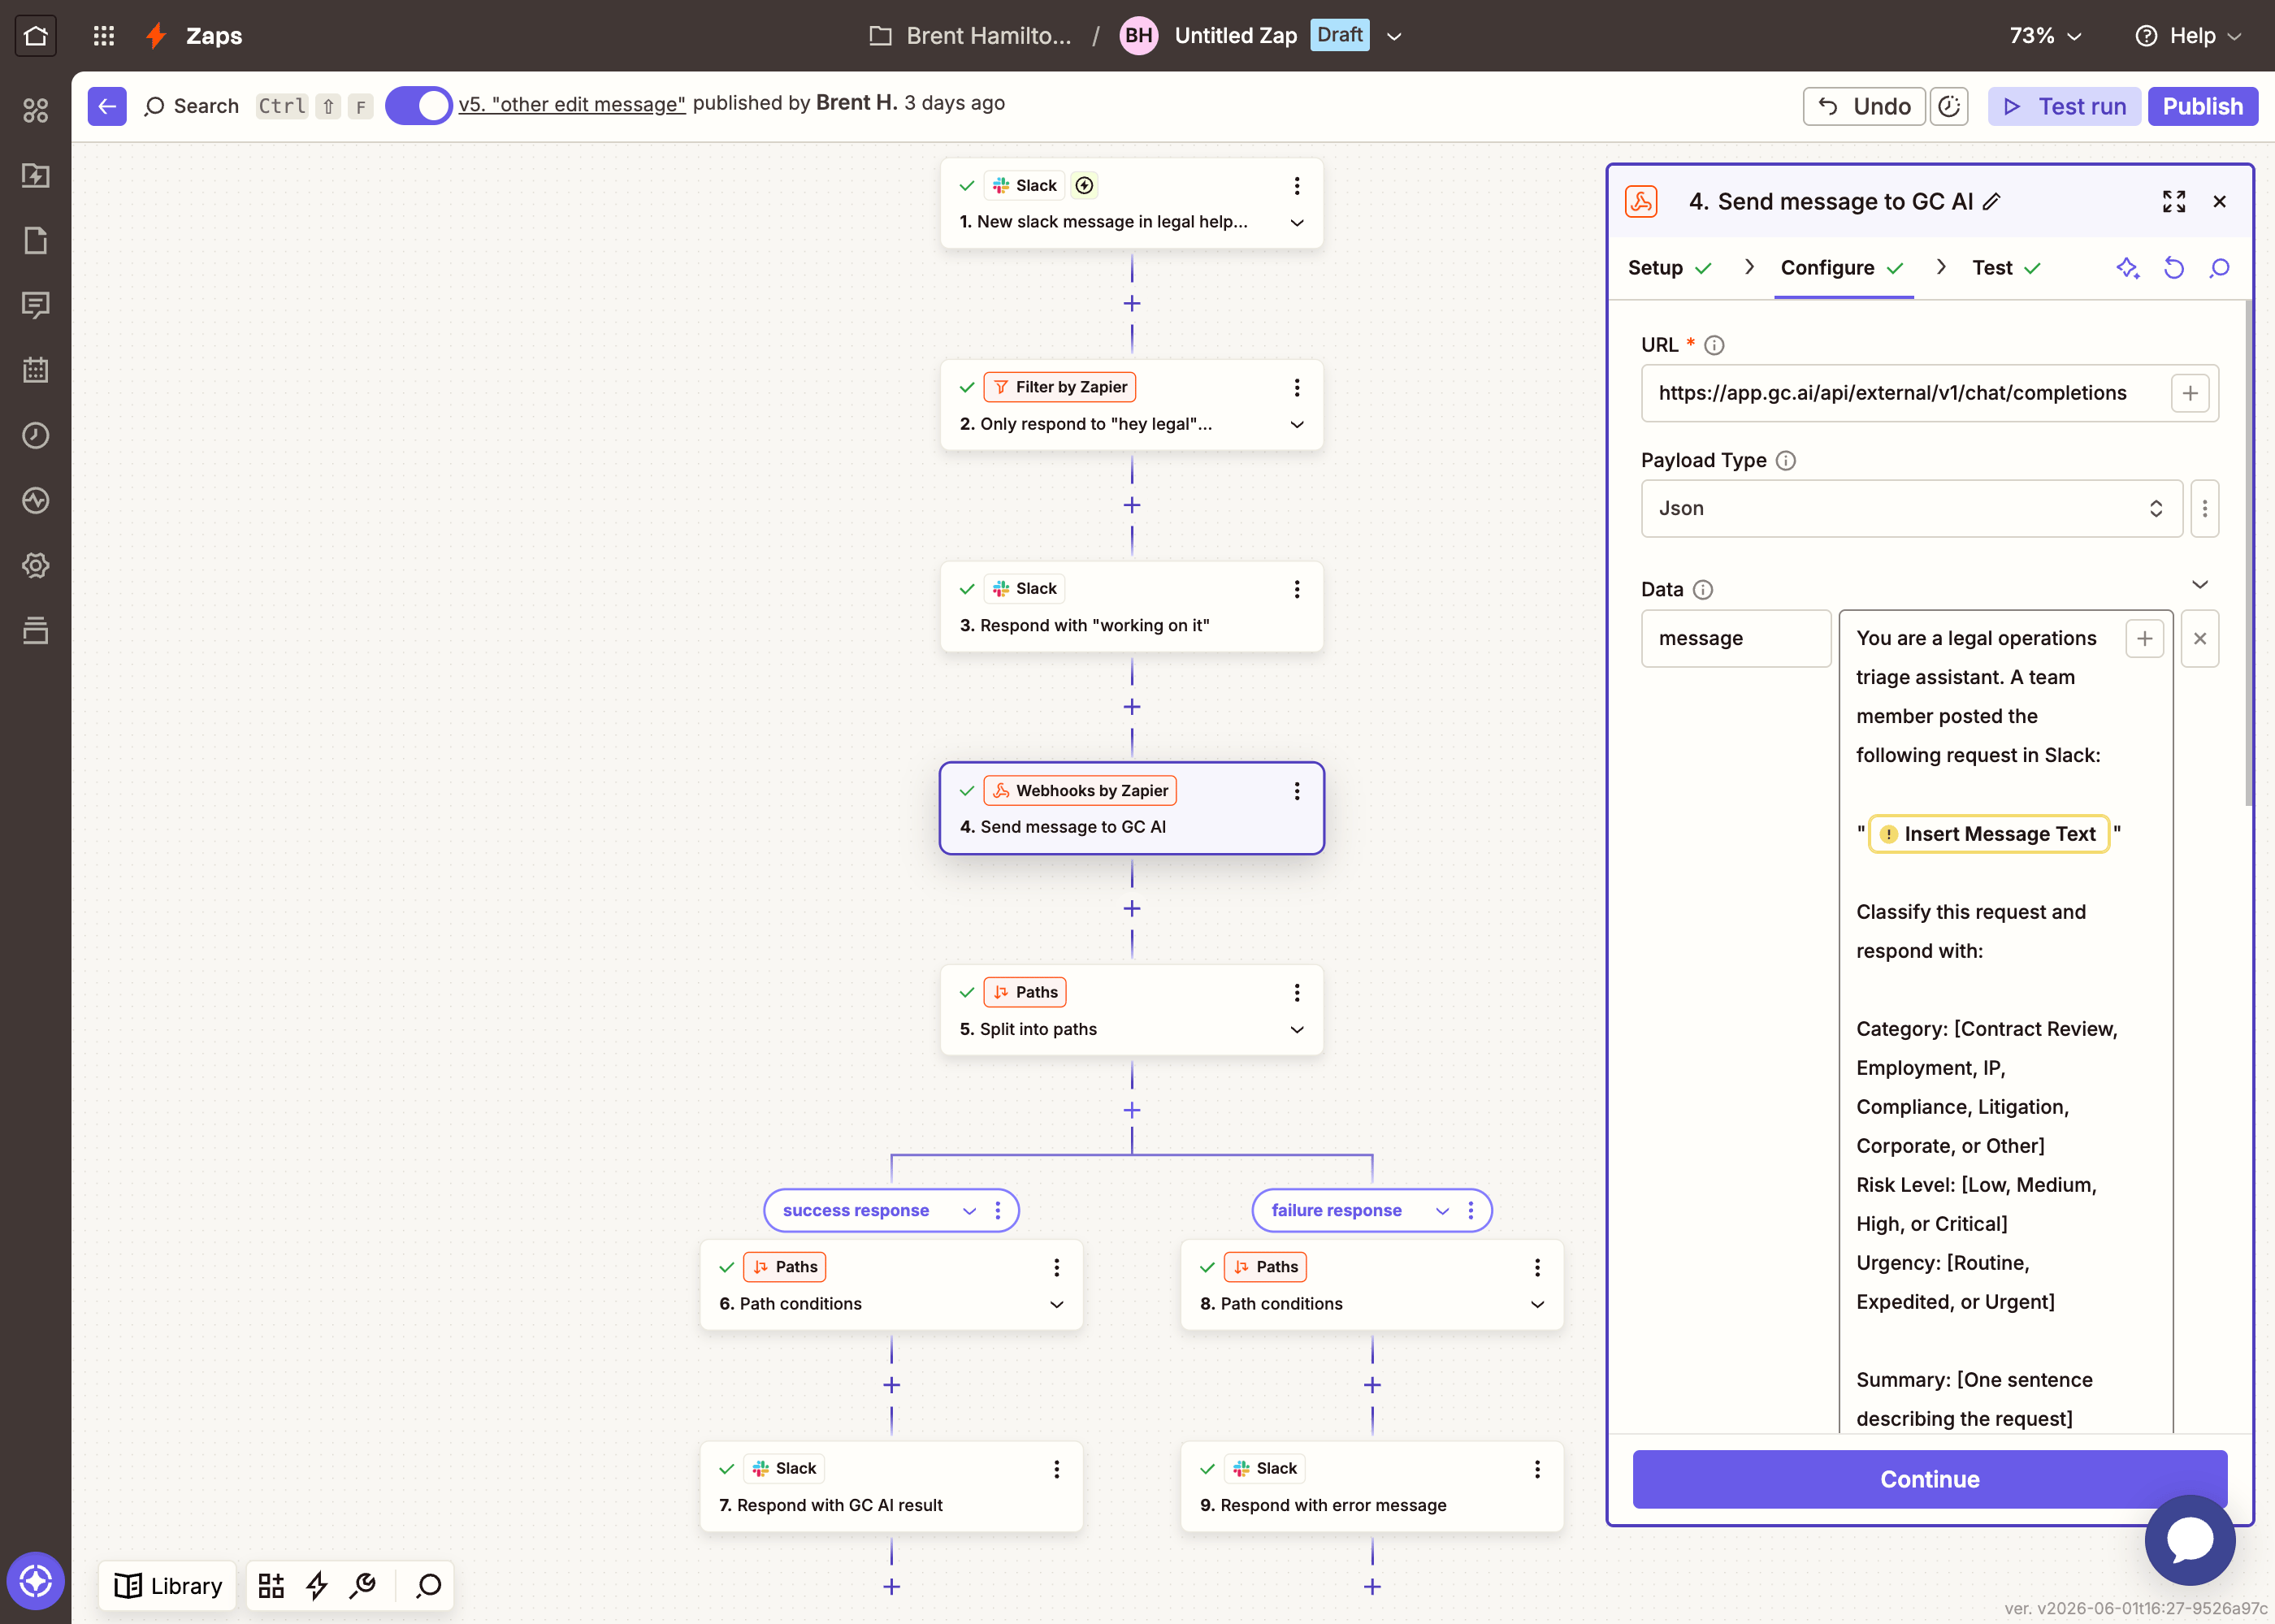The height and width of the screenshot is (1624, 2275).
Task: Switch to the Configure tab
Action: [1842, 268]
